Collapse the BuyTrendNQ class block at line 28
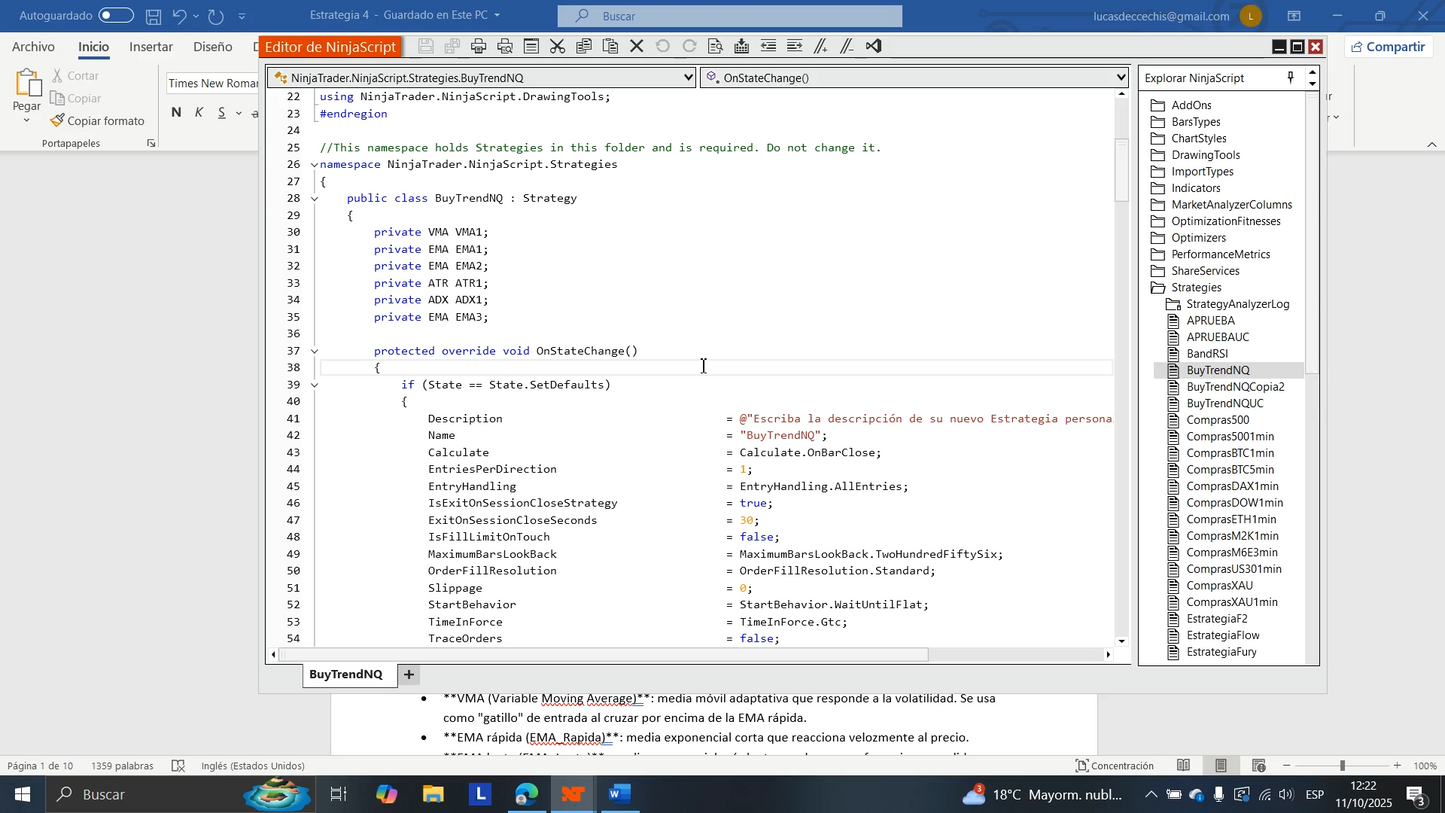This screenshot has width=1445, height=813. coord(314,199)
